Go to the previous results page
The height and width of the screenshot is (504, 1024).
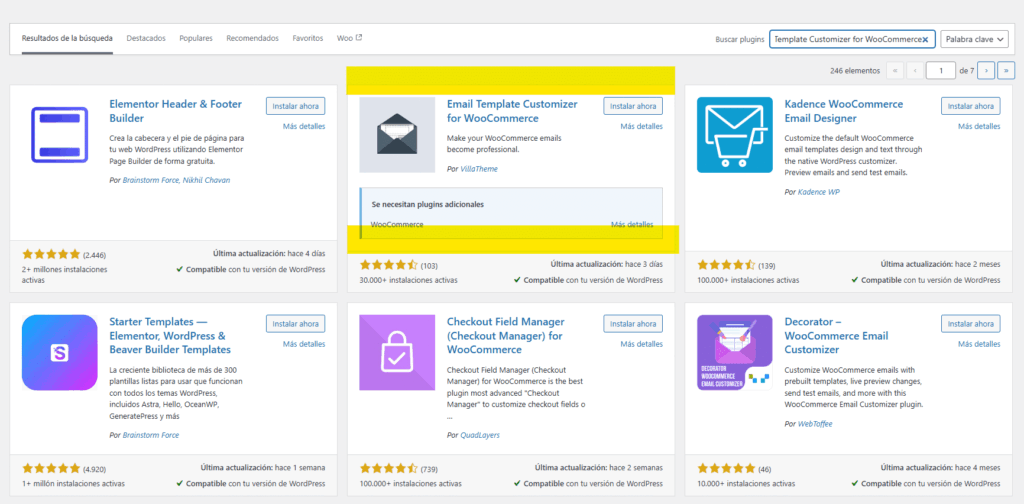pyautogui.click(x=915, y=71)
